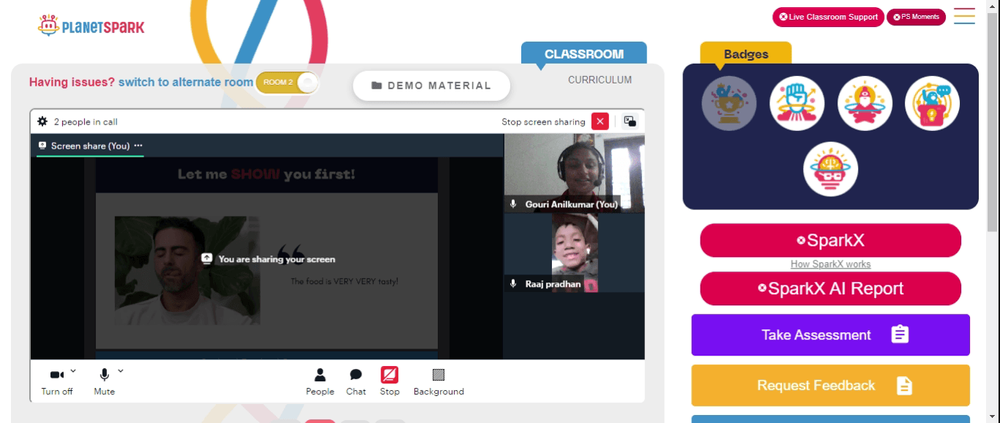This screenshot has height=423, width=1000.
Task: Toggle the ROOM 2 alternate room switch
Action: pos(287,82)
